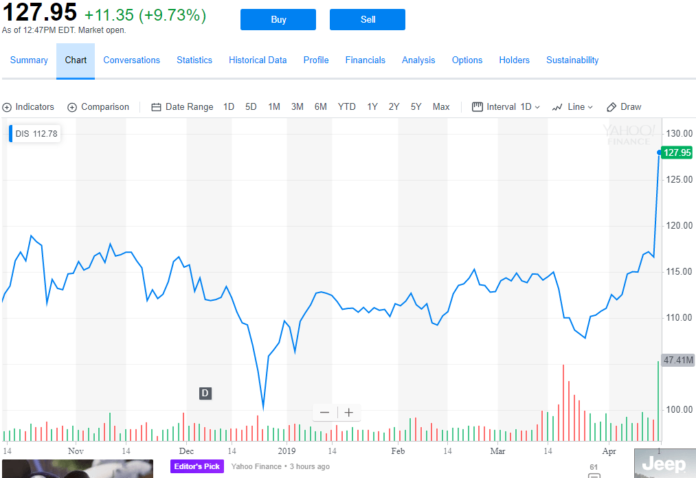The image size is (696, 478).
Task: Click the Comparison plus icon
Action: click(x=72, y=107)
